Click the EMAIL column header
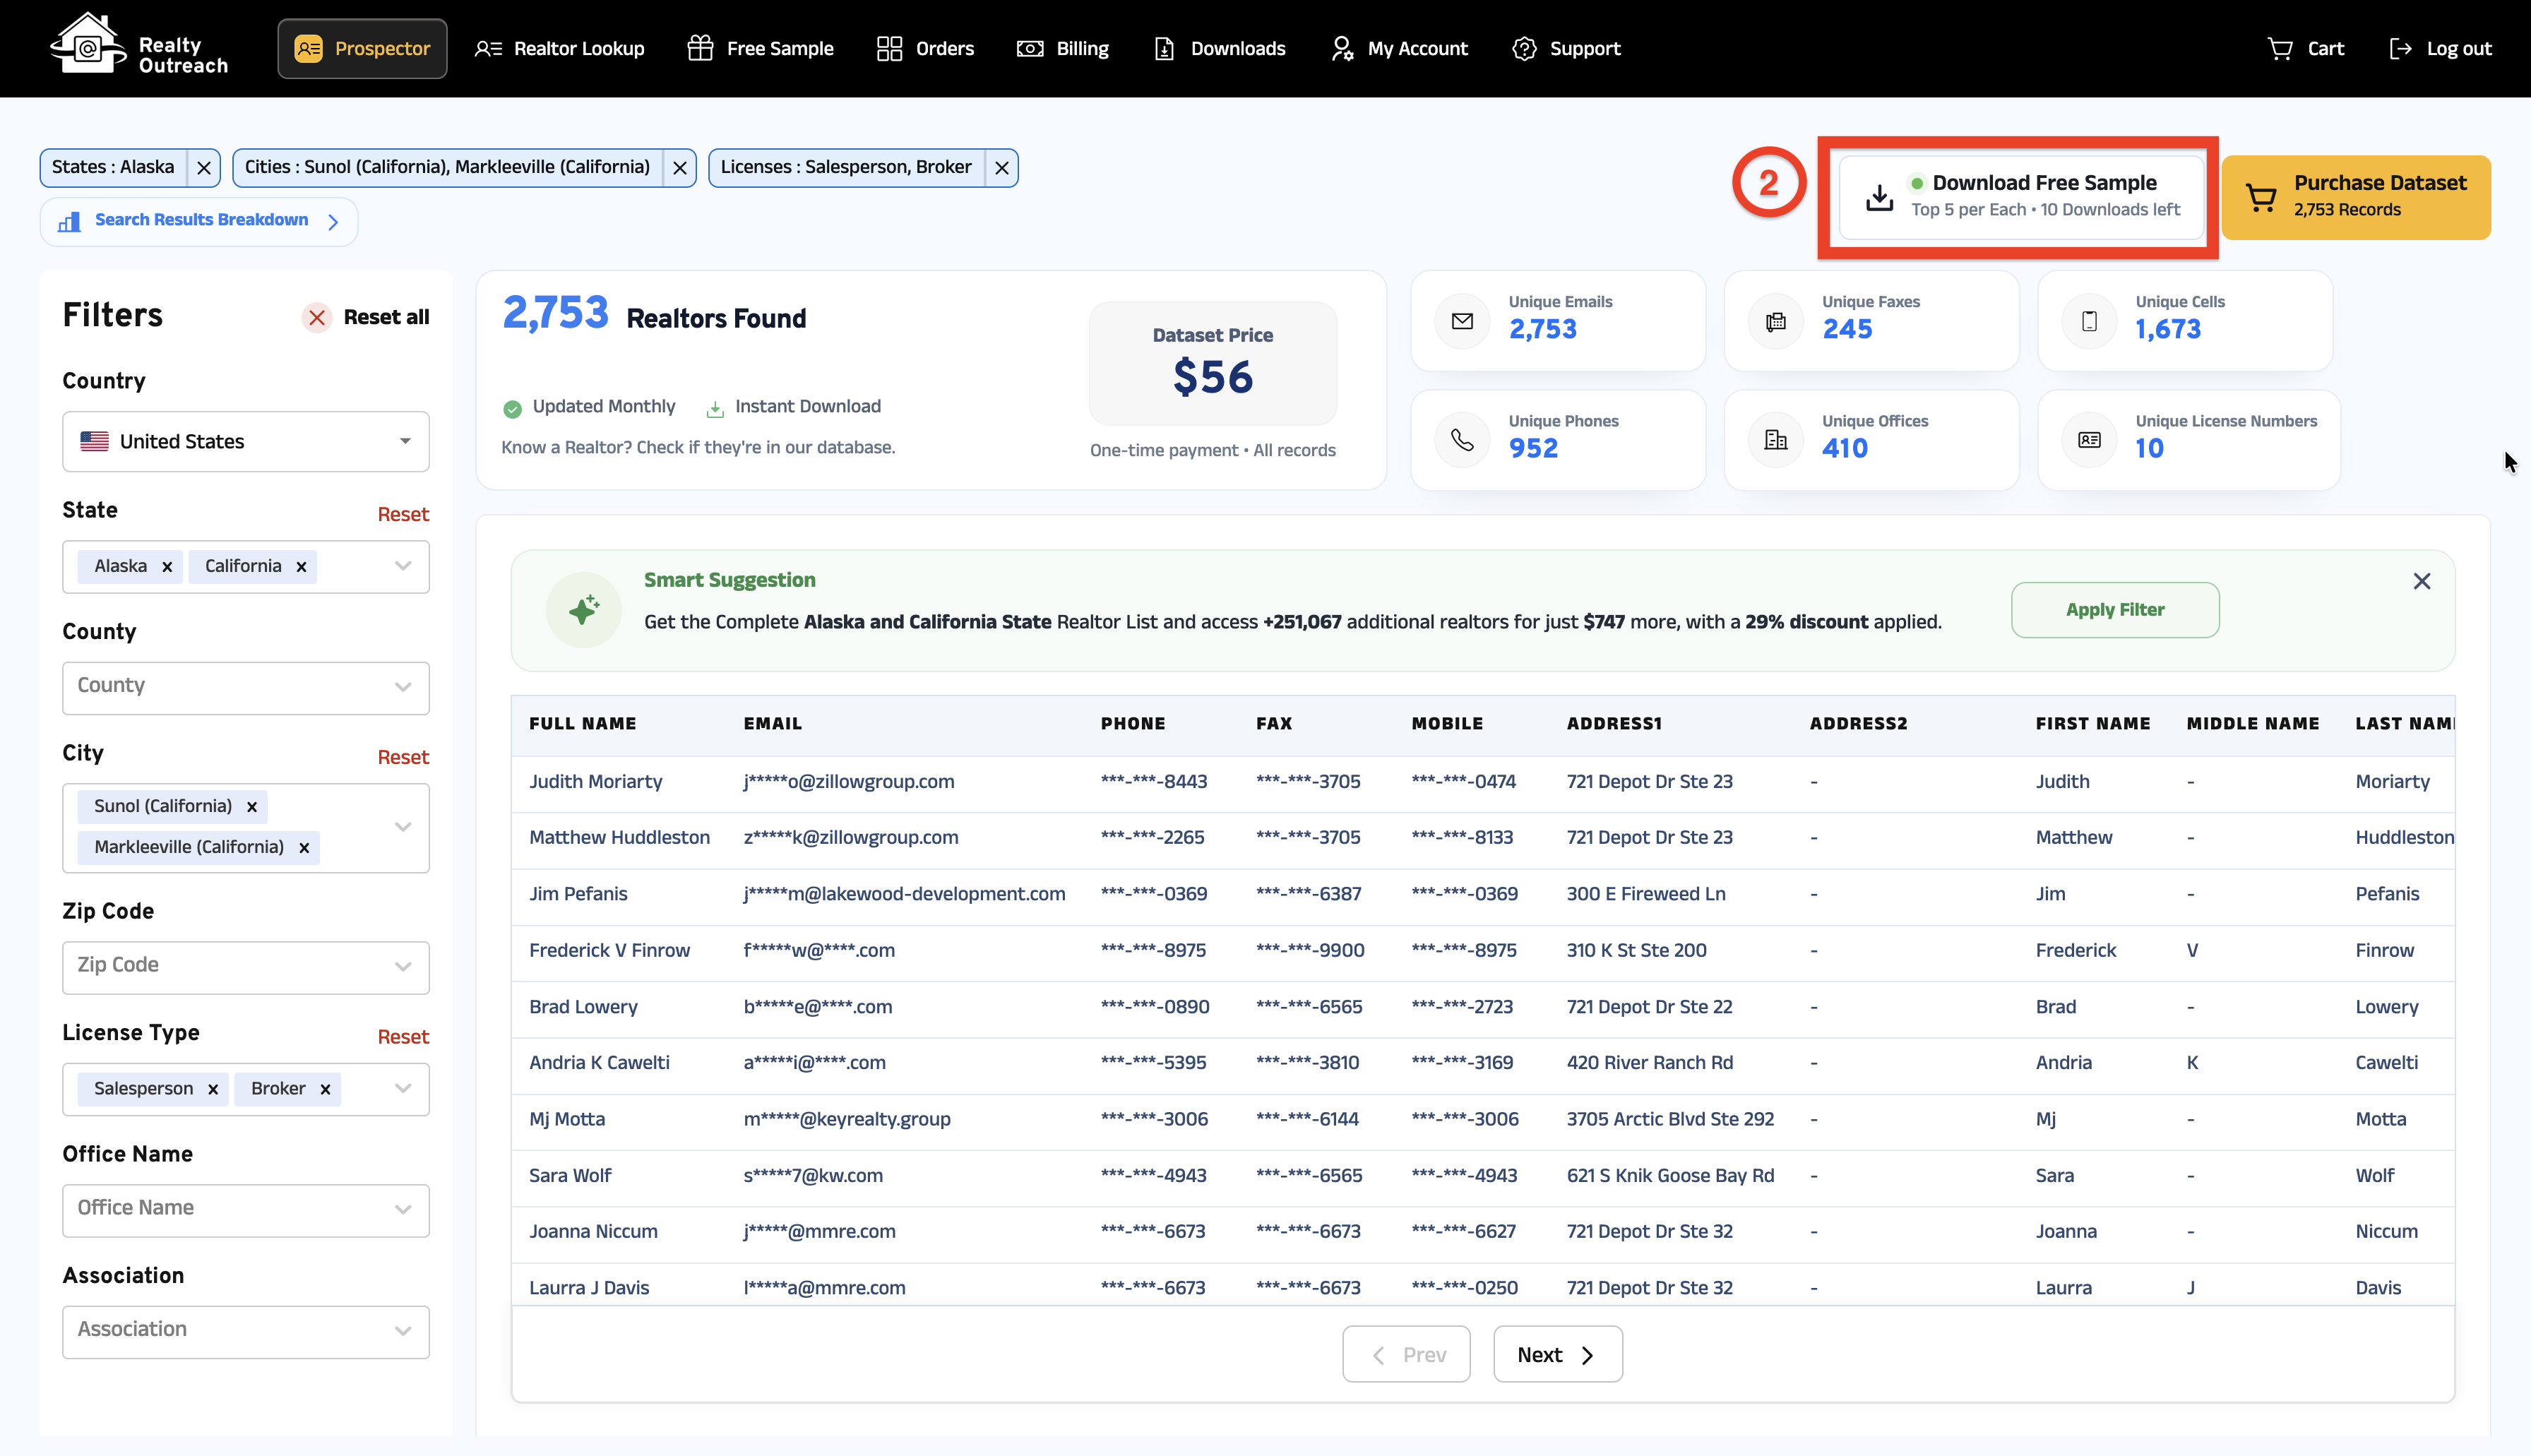The height and width of the screenshot is (1456, 2531). point(773,724)
